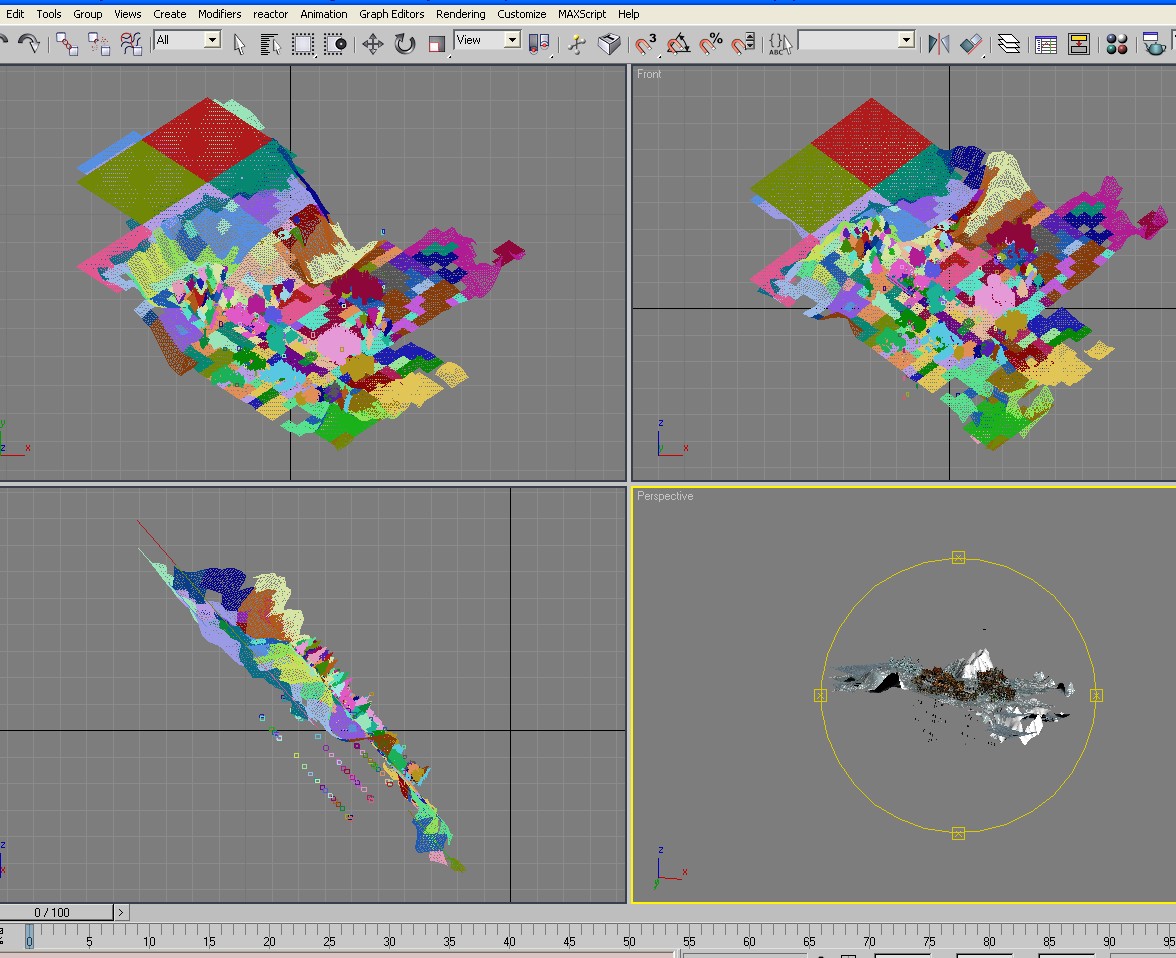Click the Select and Link tool

coord(67,43)
